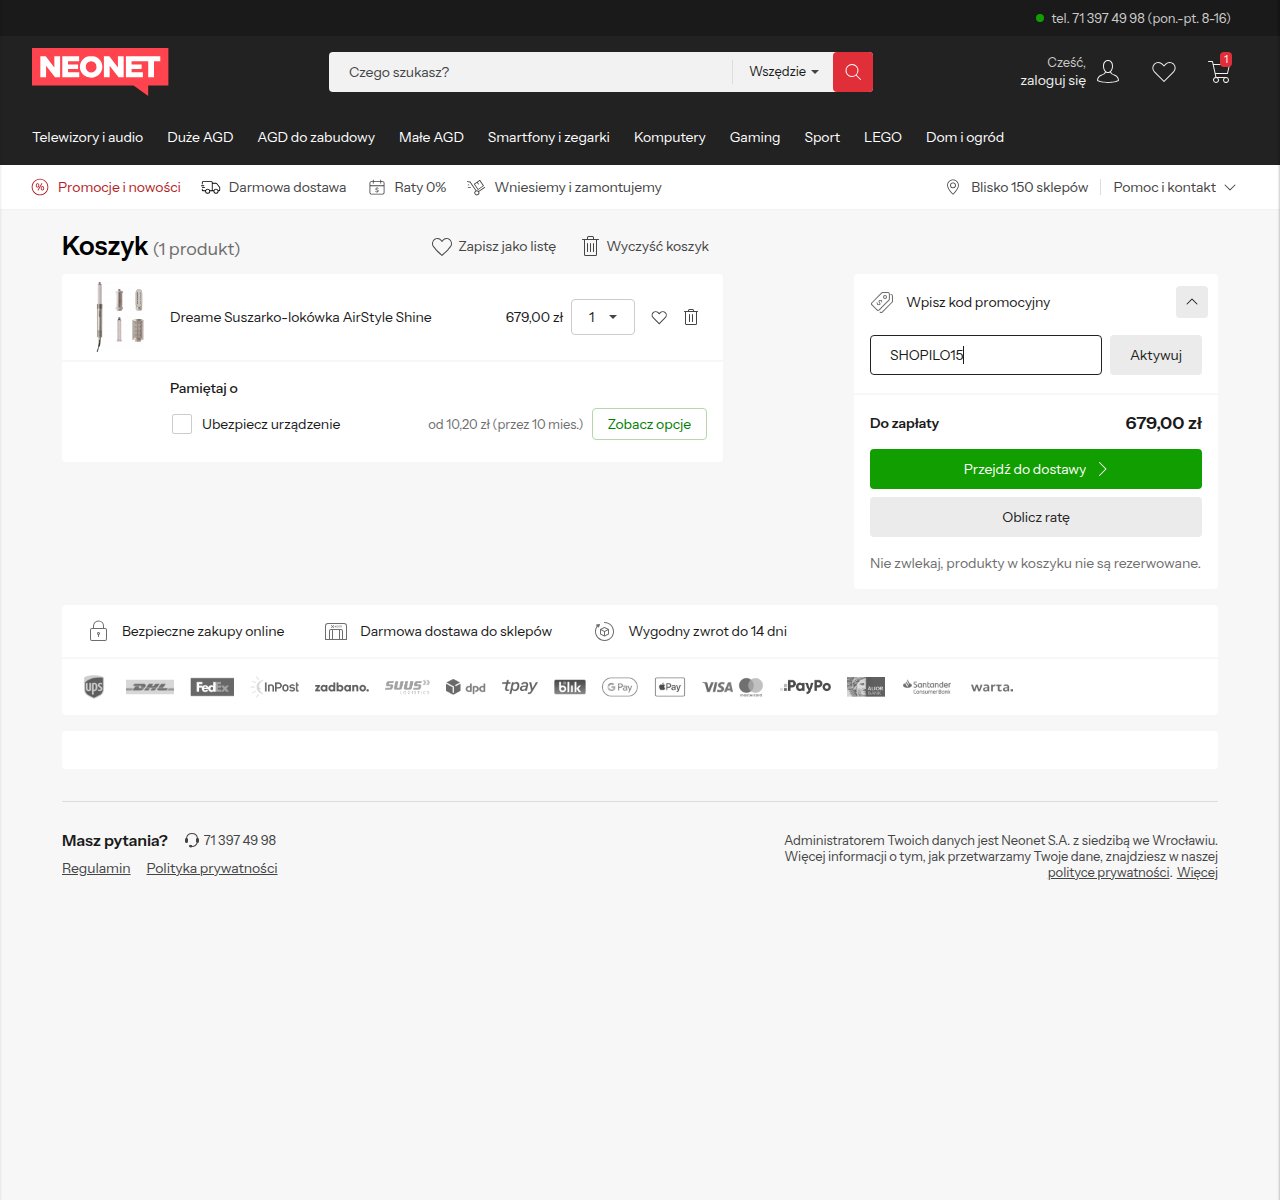
Task: Click the FedEx logo
Action: [x=212, y=687]
